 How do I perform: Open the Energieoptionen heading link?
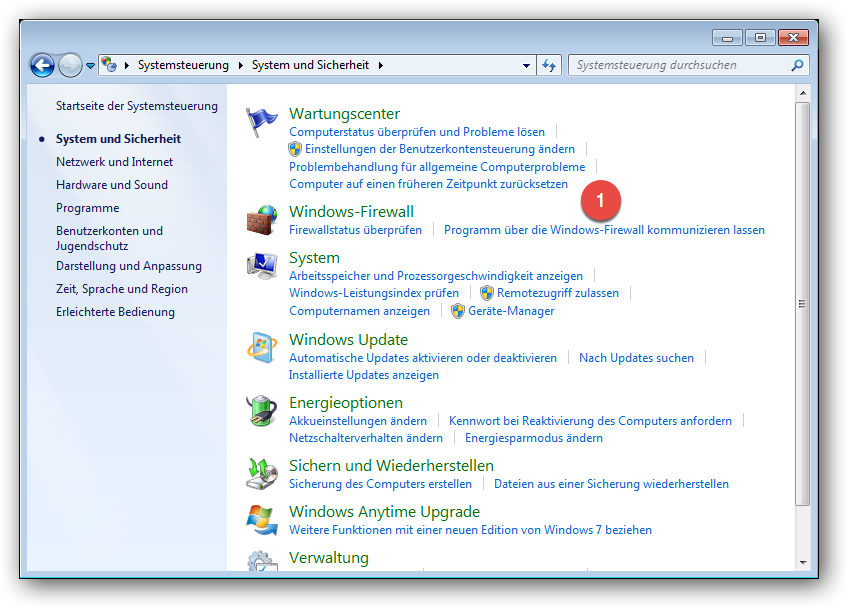pos(346,402)
